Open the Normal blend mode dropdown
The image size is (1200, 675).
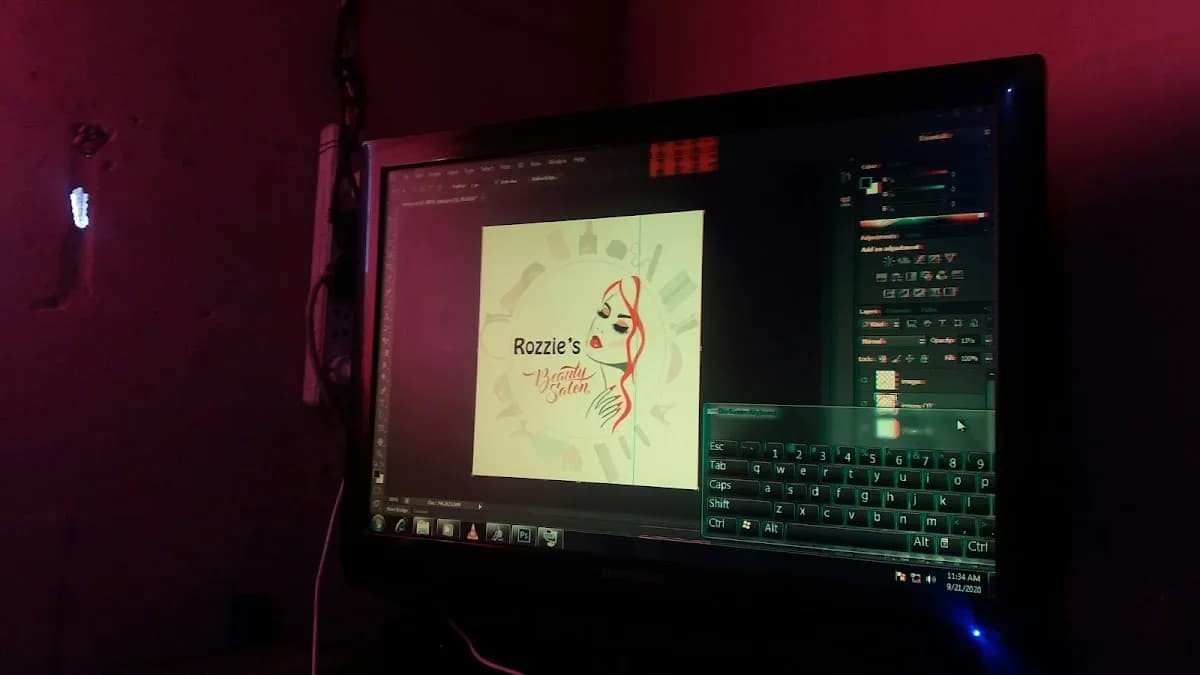(x=893, y=341)
